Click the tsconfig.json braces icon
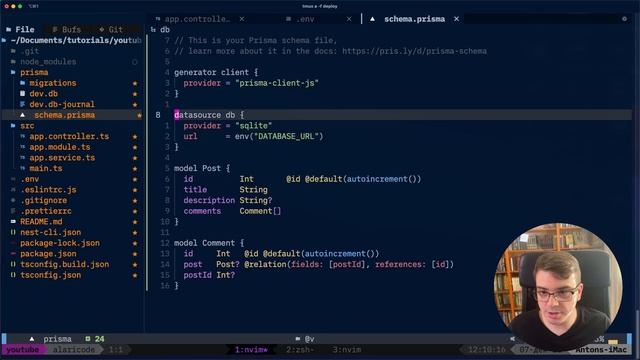This screenshot has width=640, height=360. (13, 275)
